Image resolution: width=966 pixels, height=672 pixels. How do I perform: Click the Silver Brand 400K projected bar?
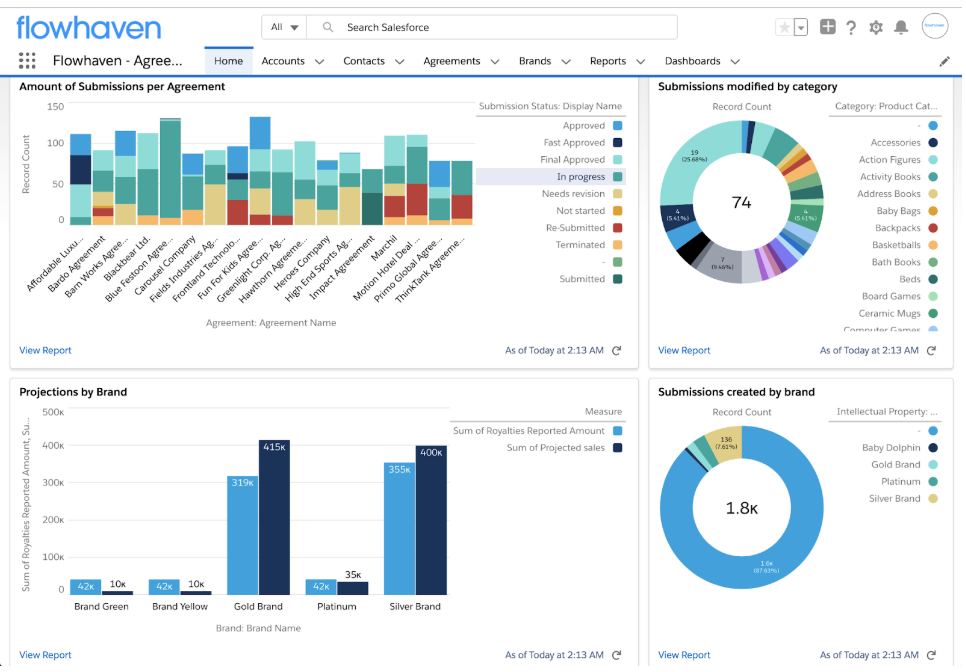pos(431,520)
